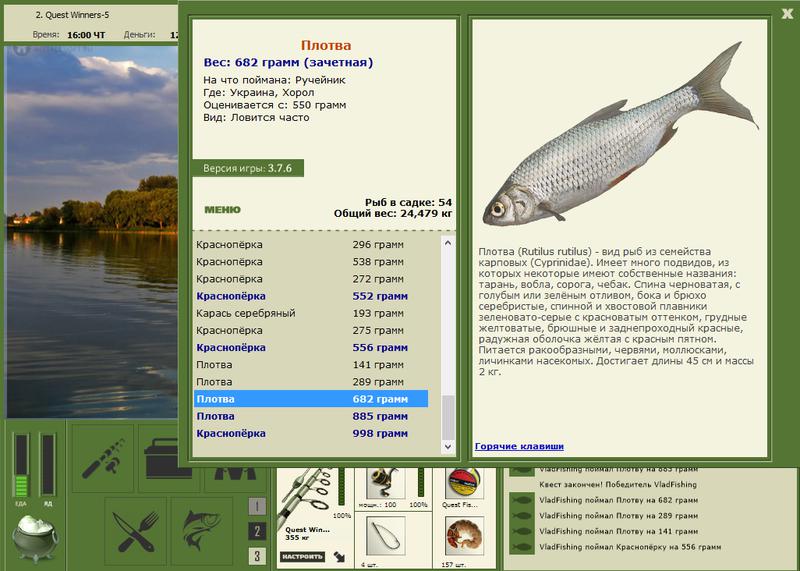
Task: Click the ЕДА food level bar
Action: pyautogui.click(x=21, y=465)
